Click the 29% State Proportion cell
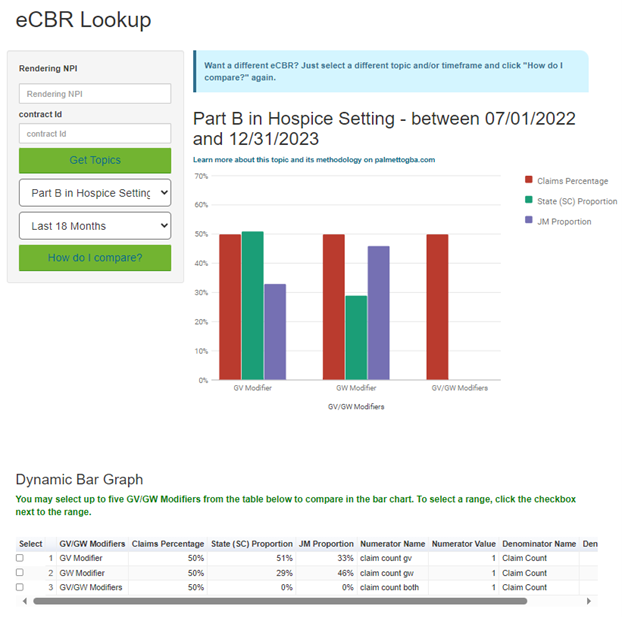This screenshot has width=622, height=618. click(251, 573)
